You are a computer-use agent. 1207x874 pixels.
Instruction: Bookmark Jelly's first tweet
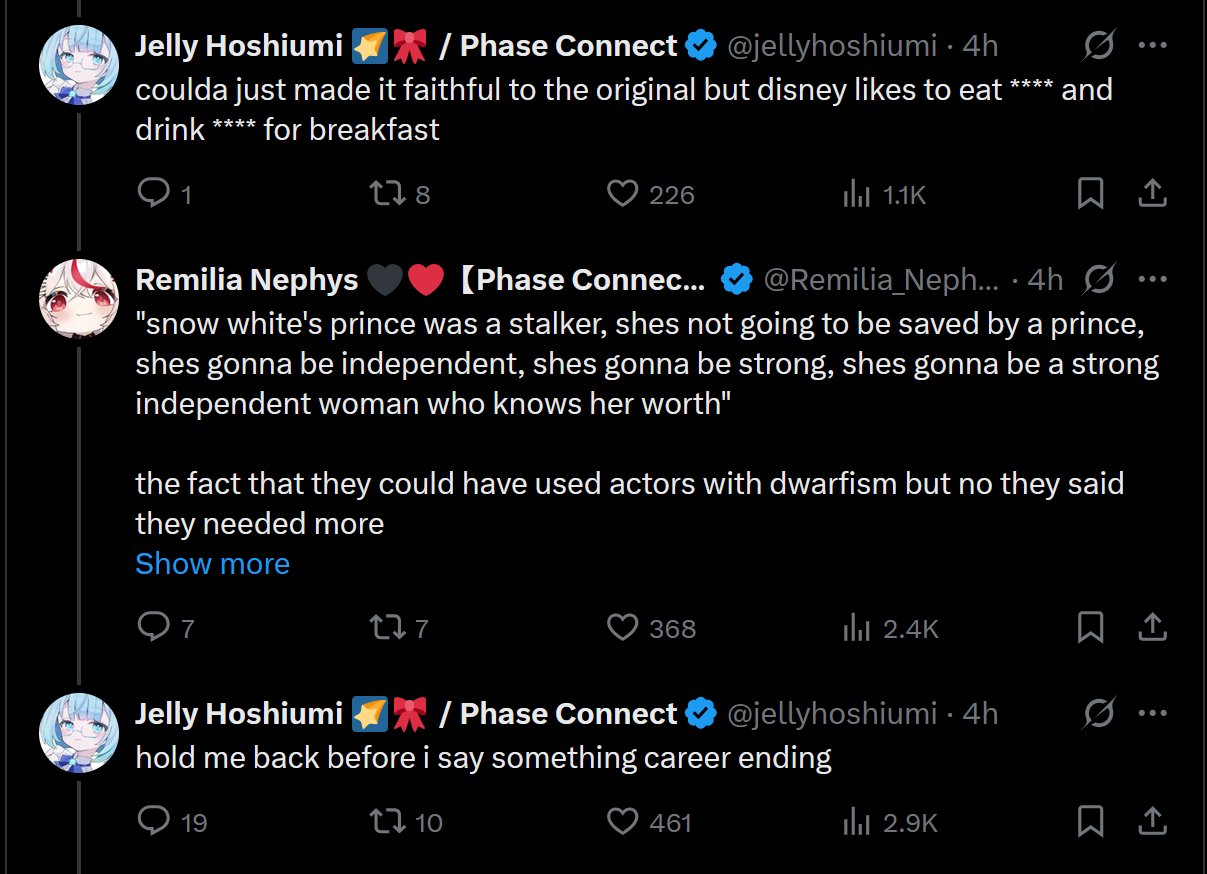click(1090, 193)
